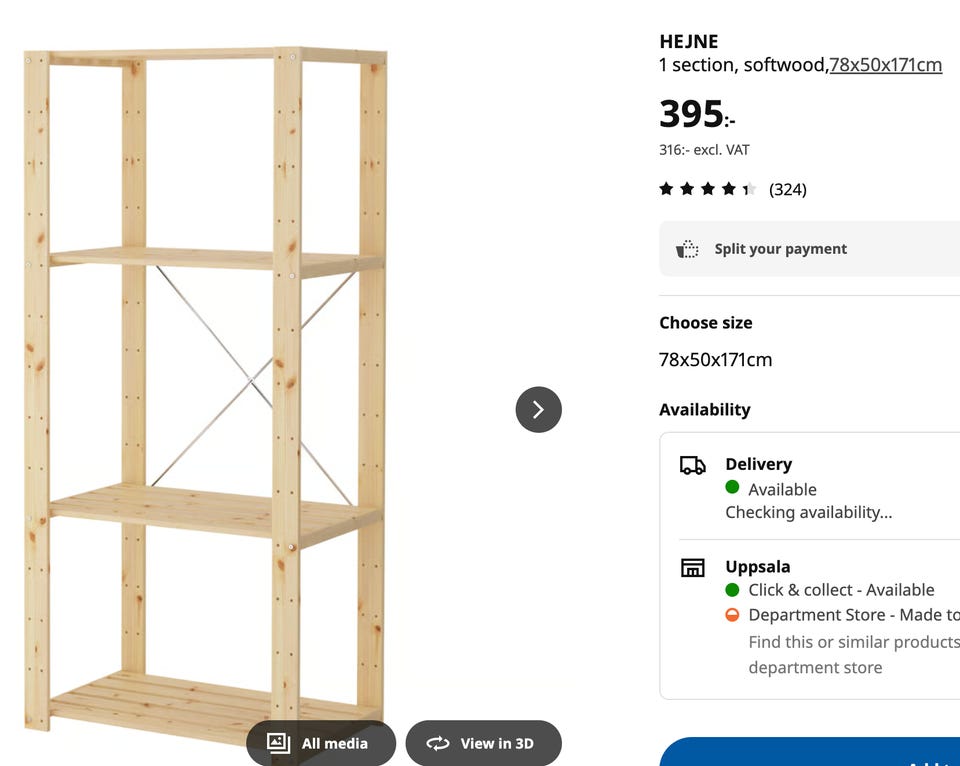
Task: Click the Split your payment icon
Action: coord(687,249)
